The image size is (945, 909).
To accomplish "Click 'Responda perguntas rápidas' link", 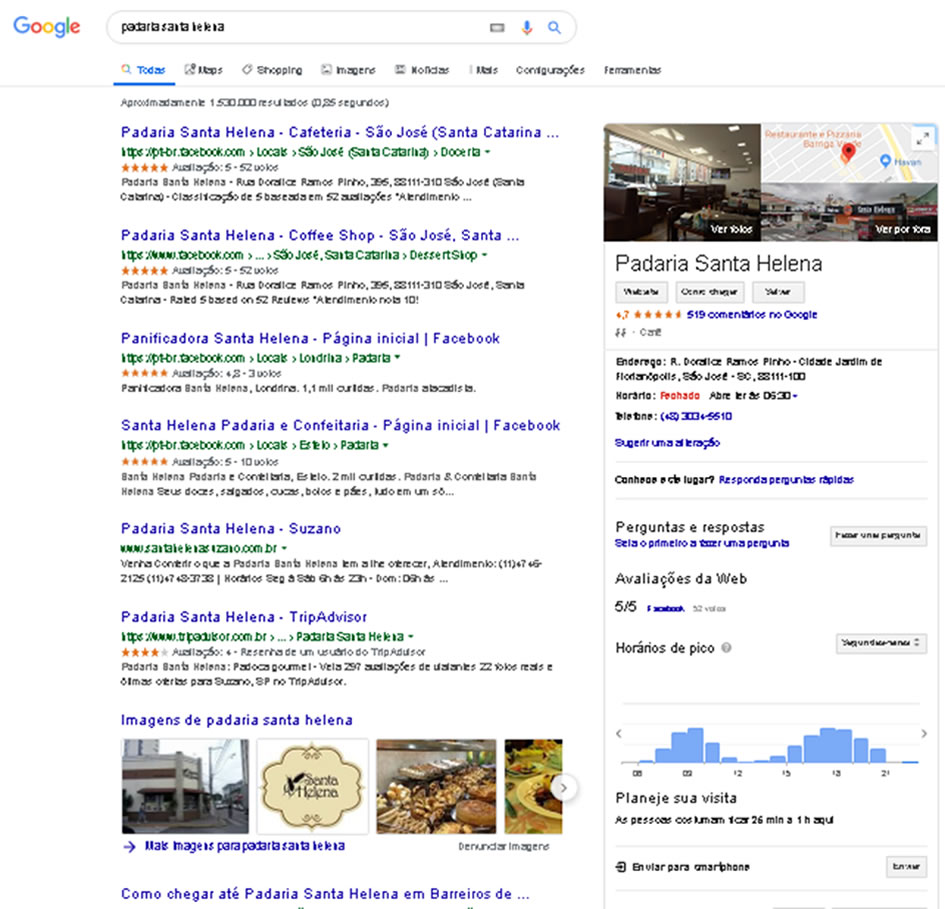I will [786, 480].
